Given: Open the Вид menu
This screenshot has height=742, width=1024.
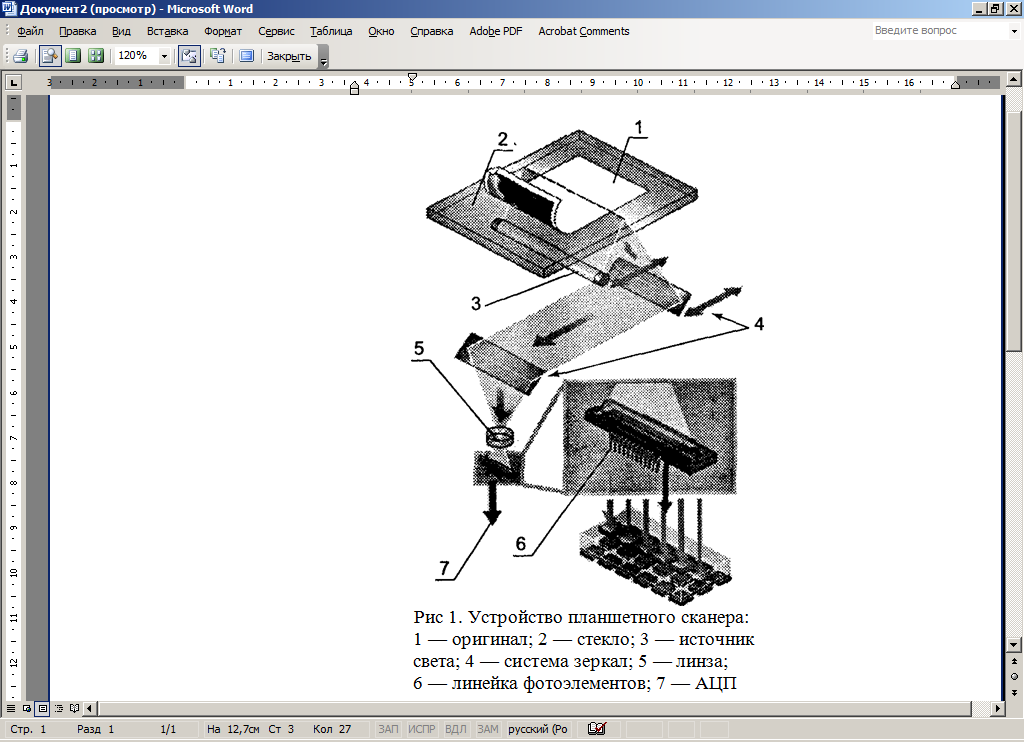Looking at the screenshot, I should pos(121,31).
